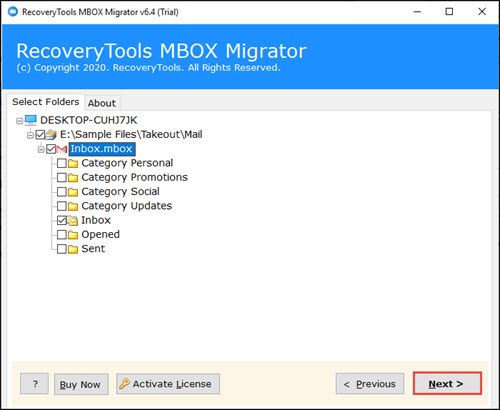This screenshot has height=410, width=500.
Task: Enable the Category Updates checkbox
Action: coord(62,206)
